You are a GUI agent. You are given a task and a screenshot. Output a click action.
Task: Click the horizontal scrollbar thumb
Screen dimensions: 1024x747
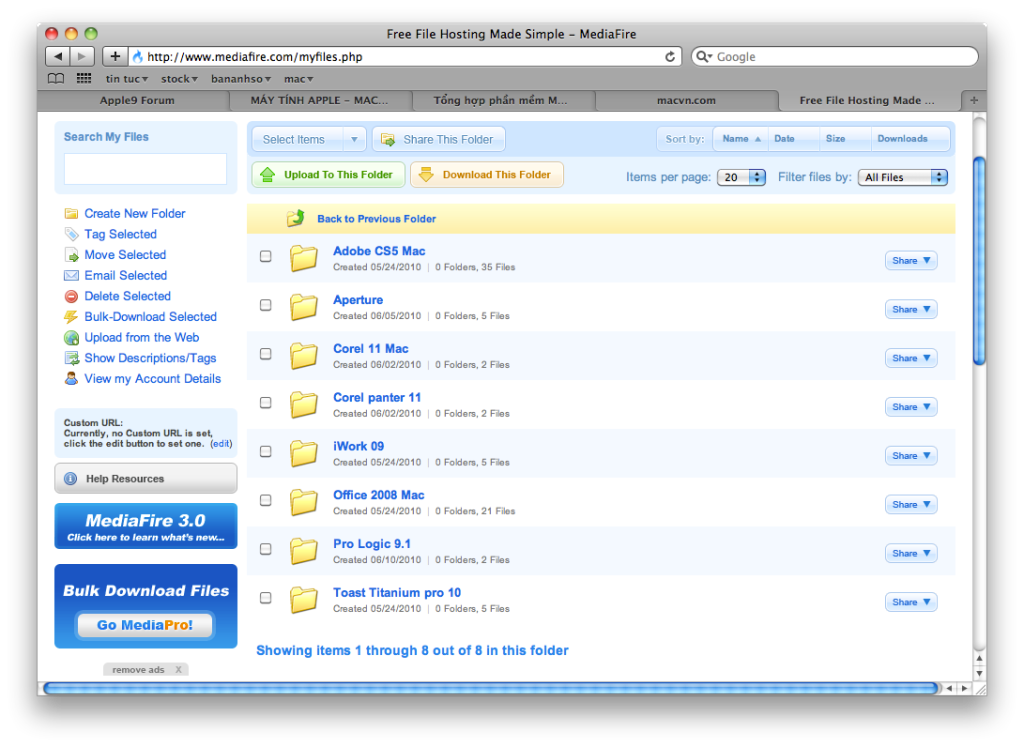490,688
